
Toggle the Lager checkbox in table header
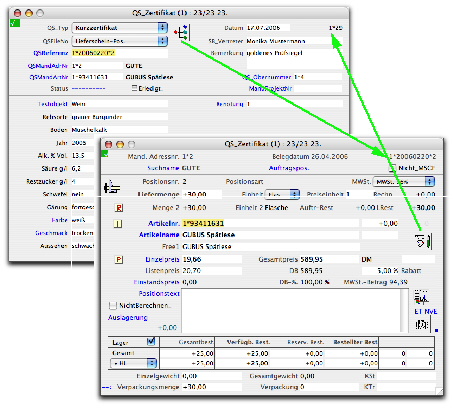pyautogui.click(x=151, y=341)
